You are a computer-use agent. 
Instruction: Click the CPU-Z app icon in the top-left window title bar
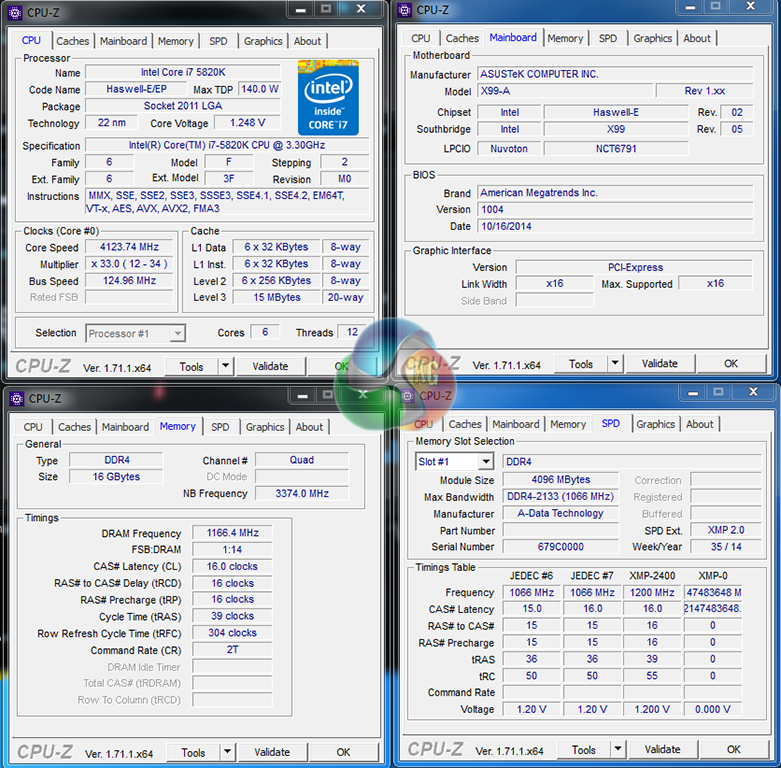coord(15,12)
